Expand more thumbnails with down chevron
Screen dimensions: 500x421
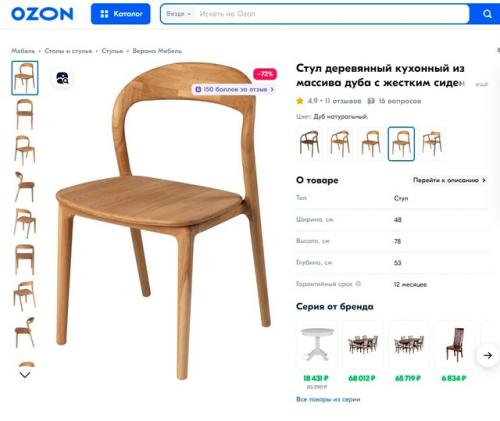click(25, 375)
